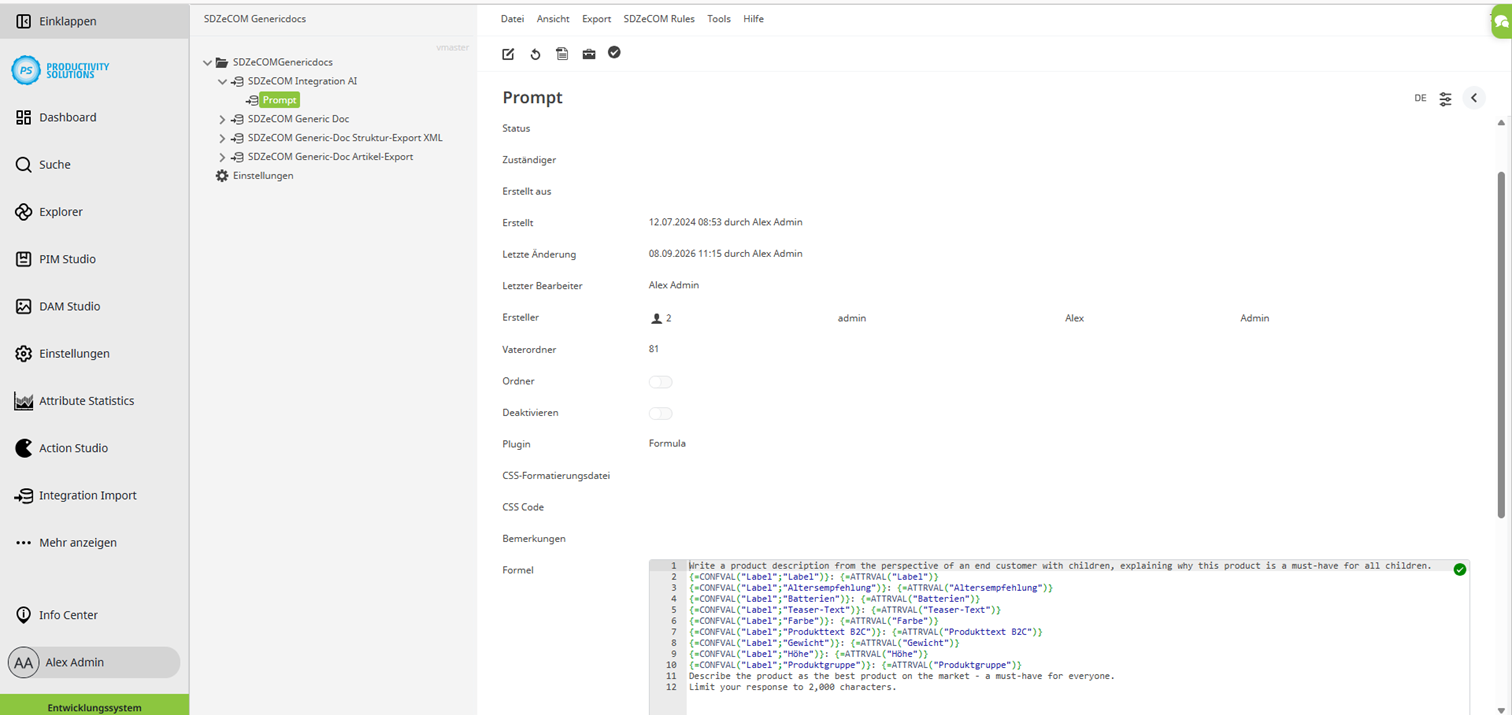Open the DE language selector
Image resolution: width=1512 pixels, height=715 pixels.
coord(1420,98)
